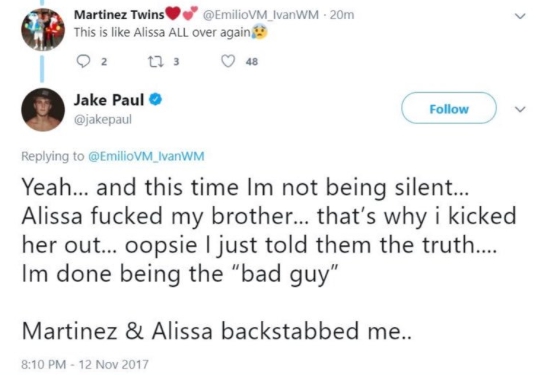Click the Jake Paul display name
The width and height of the screenshot is (555, 375).
point(109,100)
